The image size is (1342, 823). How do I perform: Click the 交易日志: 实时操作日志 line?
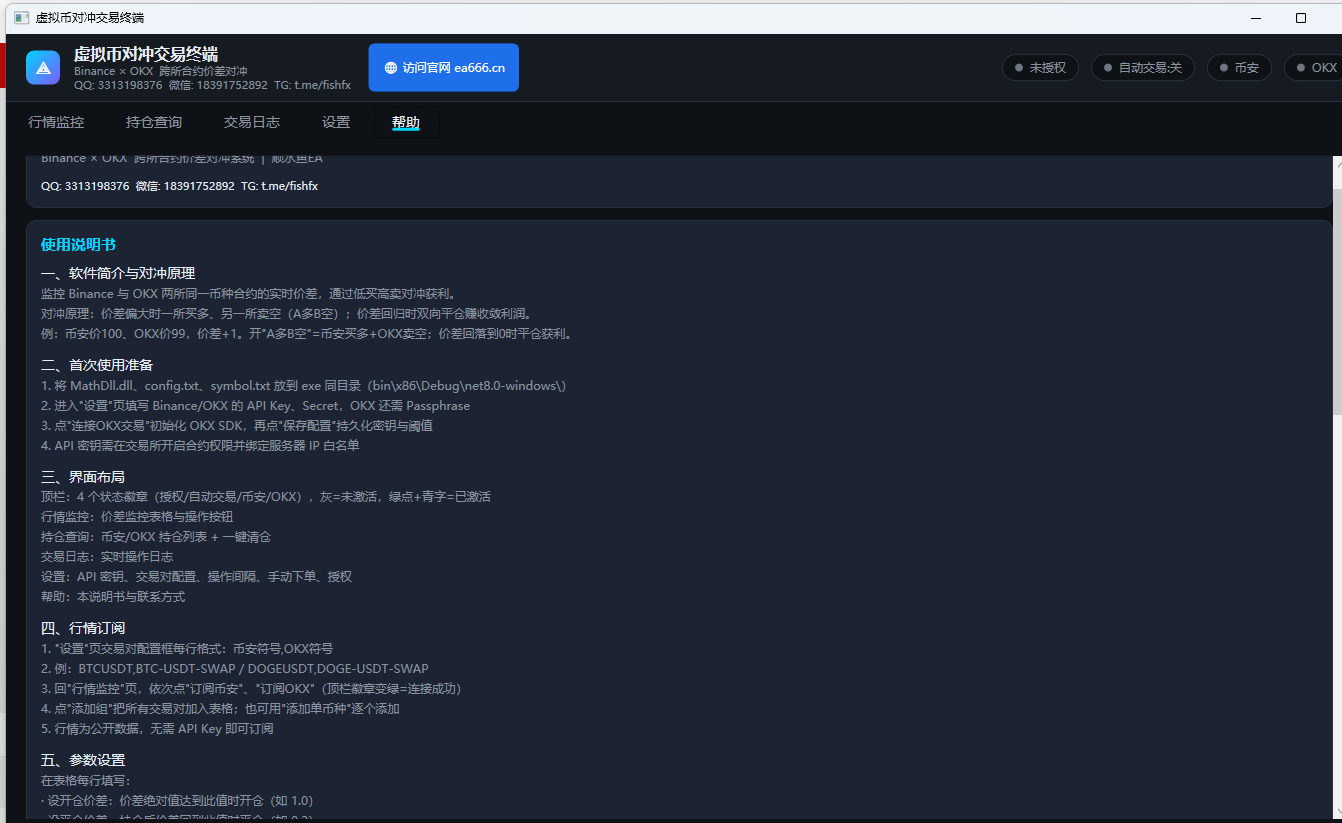tap(107, 556)
